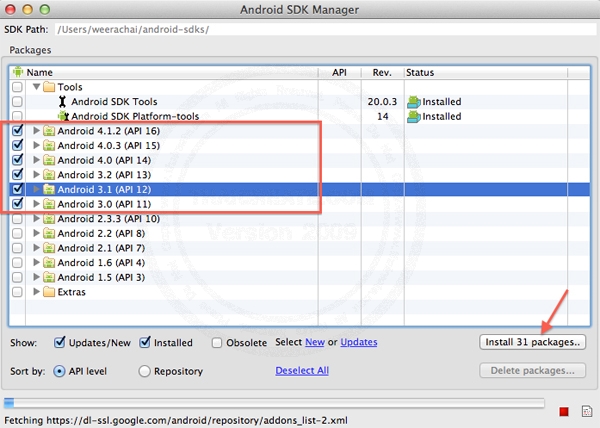Click the API column header

[339, 72]
